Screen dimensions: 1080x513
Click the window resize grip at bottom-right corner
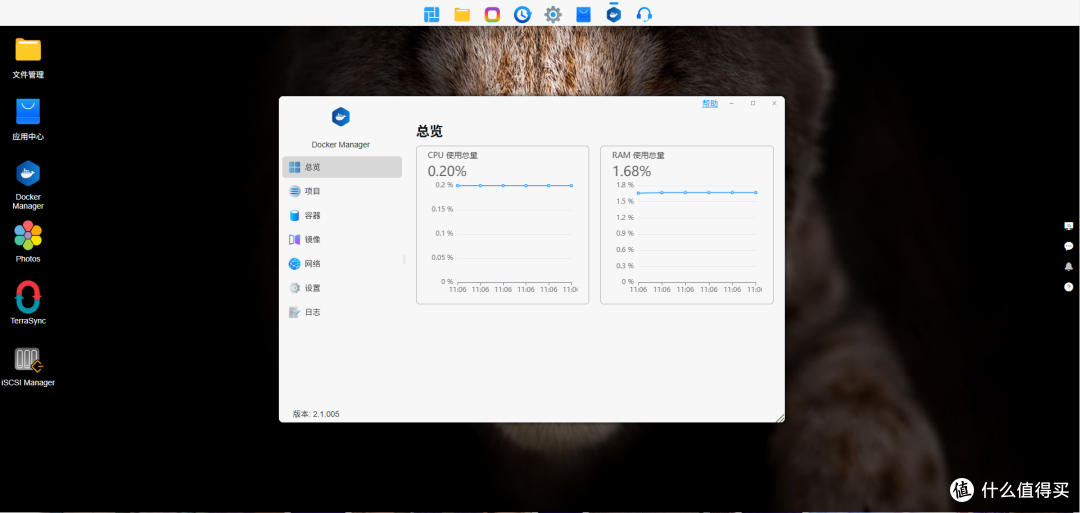pos(780,418)
